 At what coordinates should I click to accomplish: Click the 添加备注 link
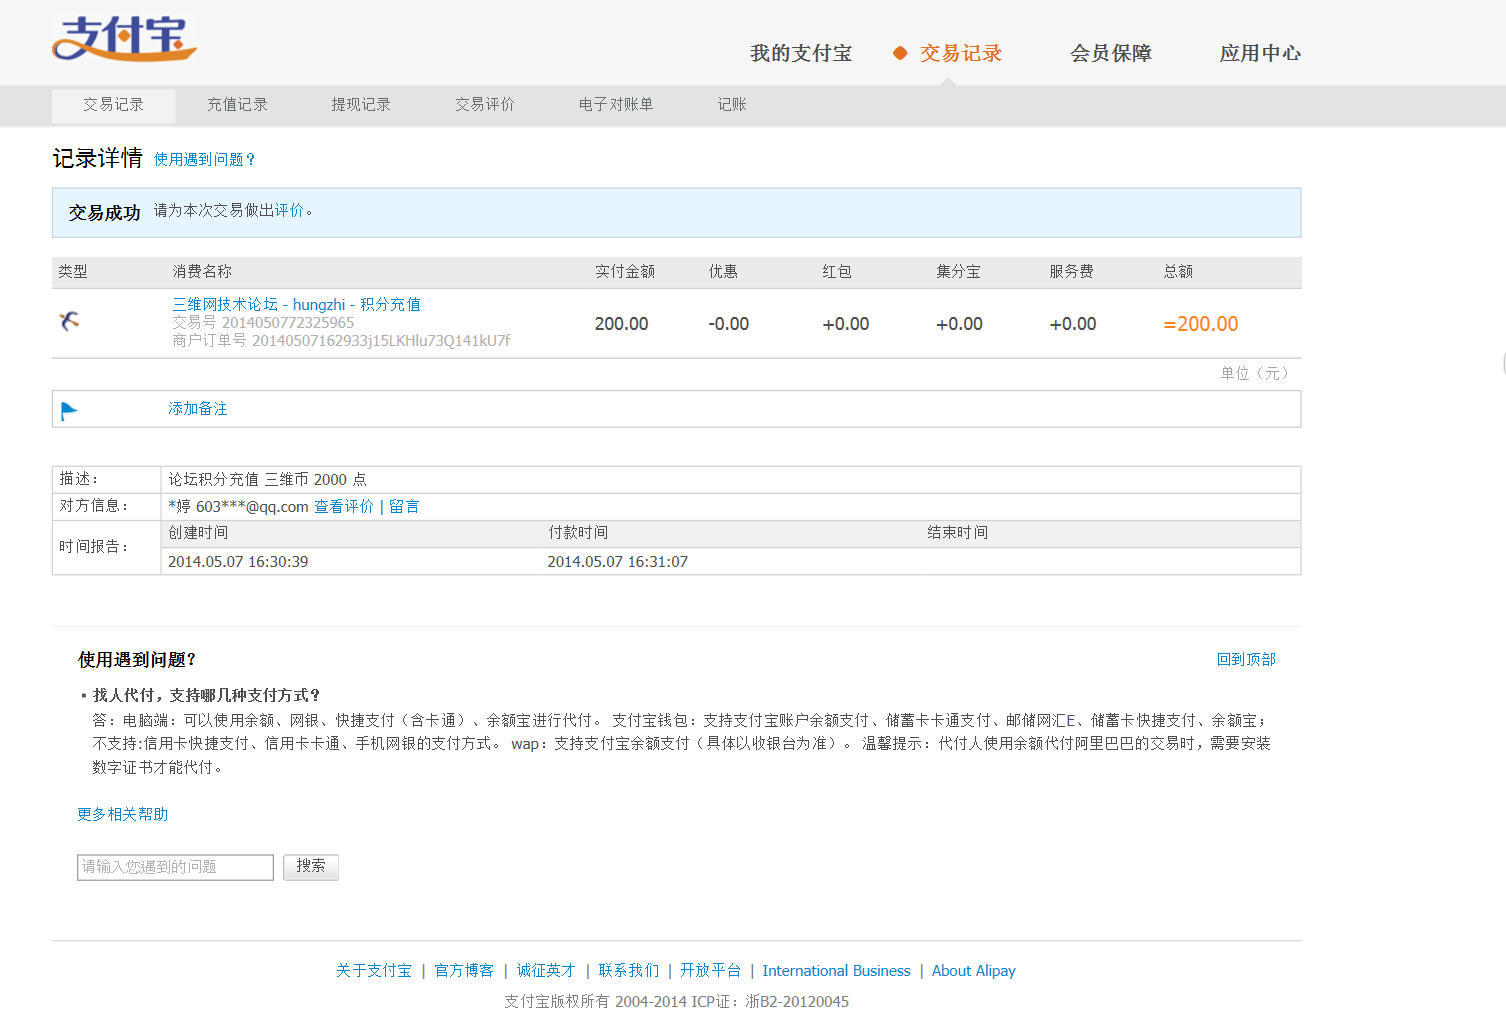click(198, 409)
